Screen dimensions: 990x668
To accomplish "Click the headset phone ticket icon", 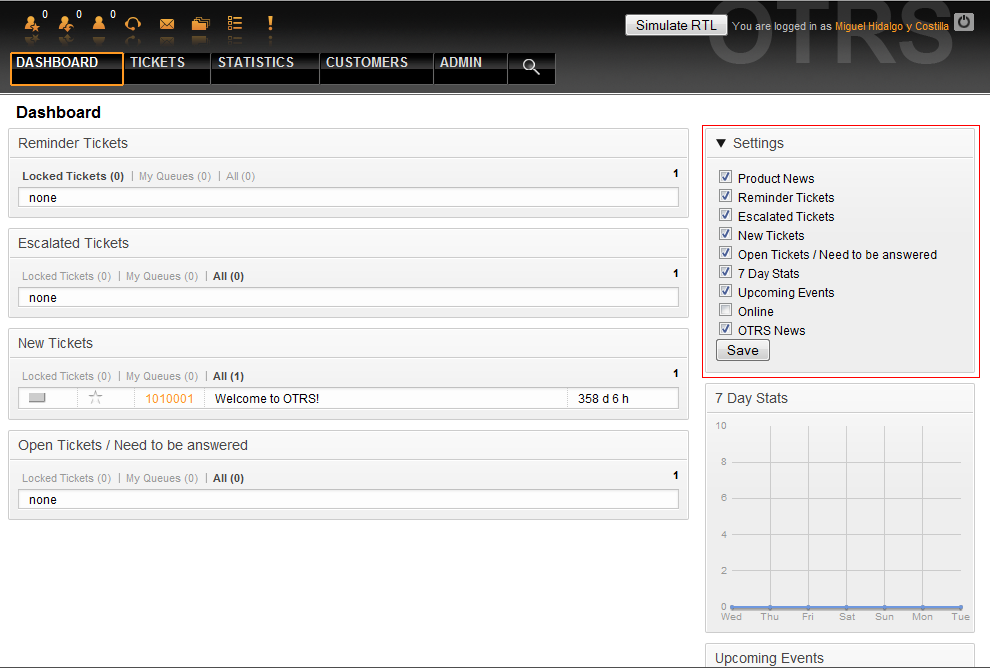I will (x=133, y=23).
